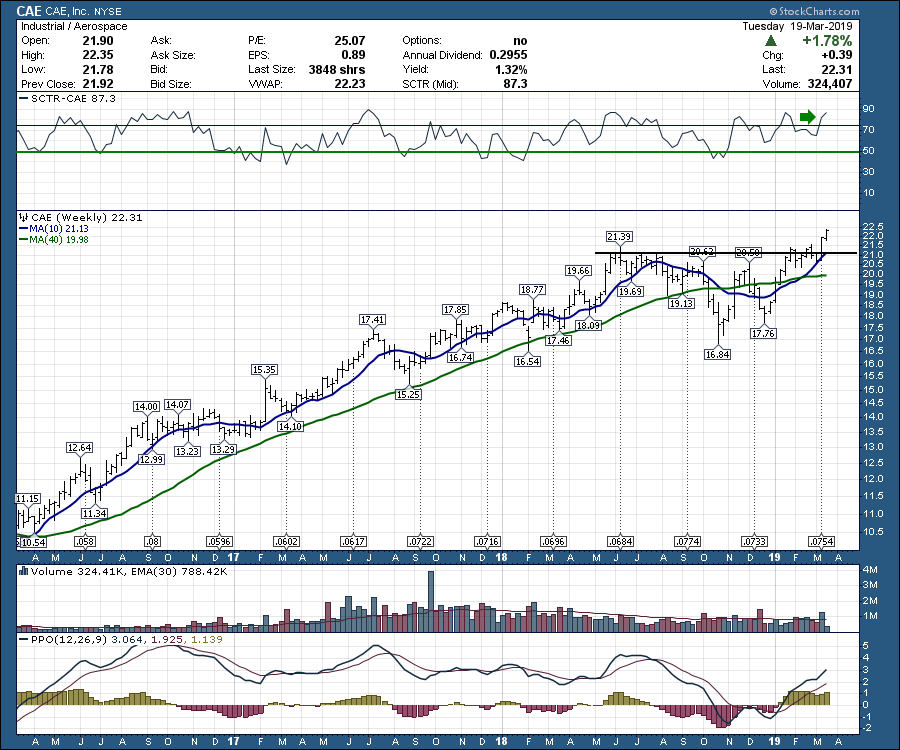Click the Industrial / Aerospace sector label
Screen dimensions: 900x750
(74, 26)
